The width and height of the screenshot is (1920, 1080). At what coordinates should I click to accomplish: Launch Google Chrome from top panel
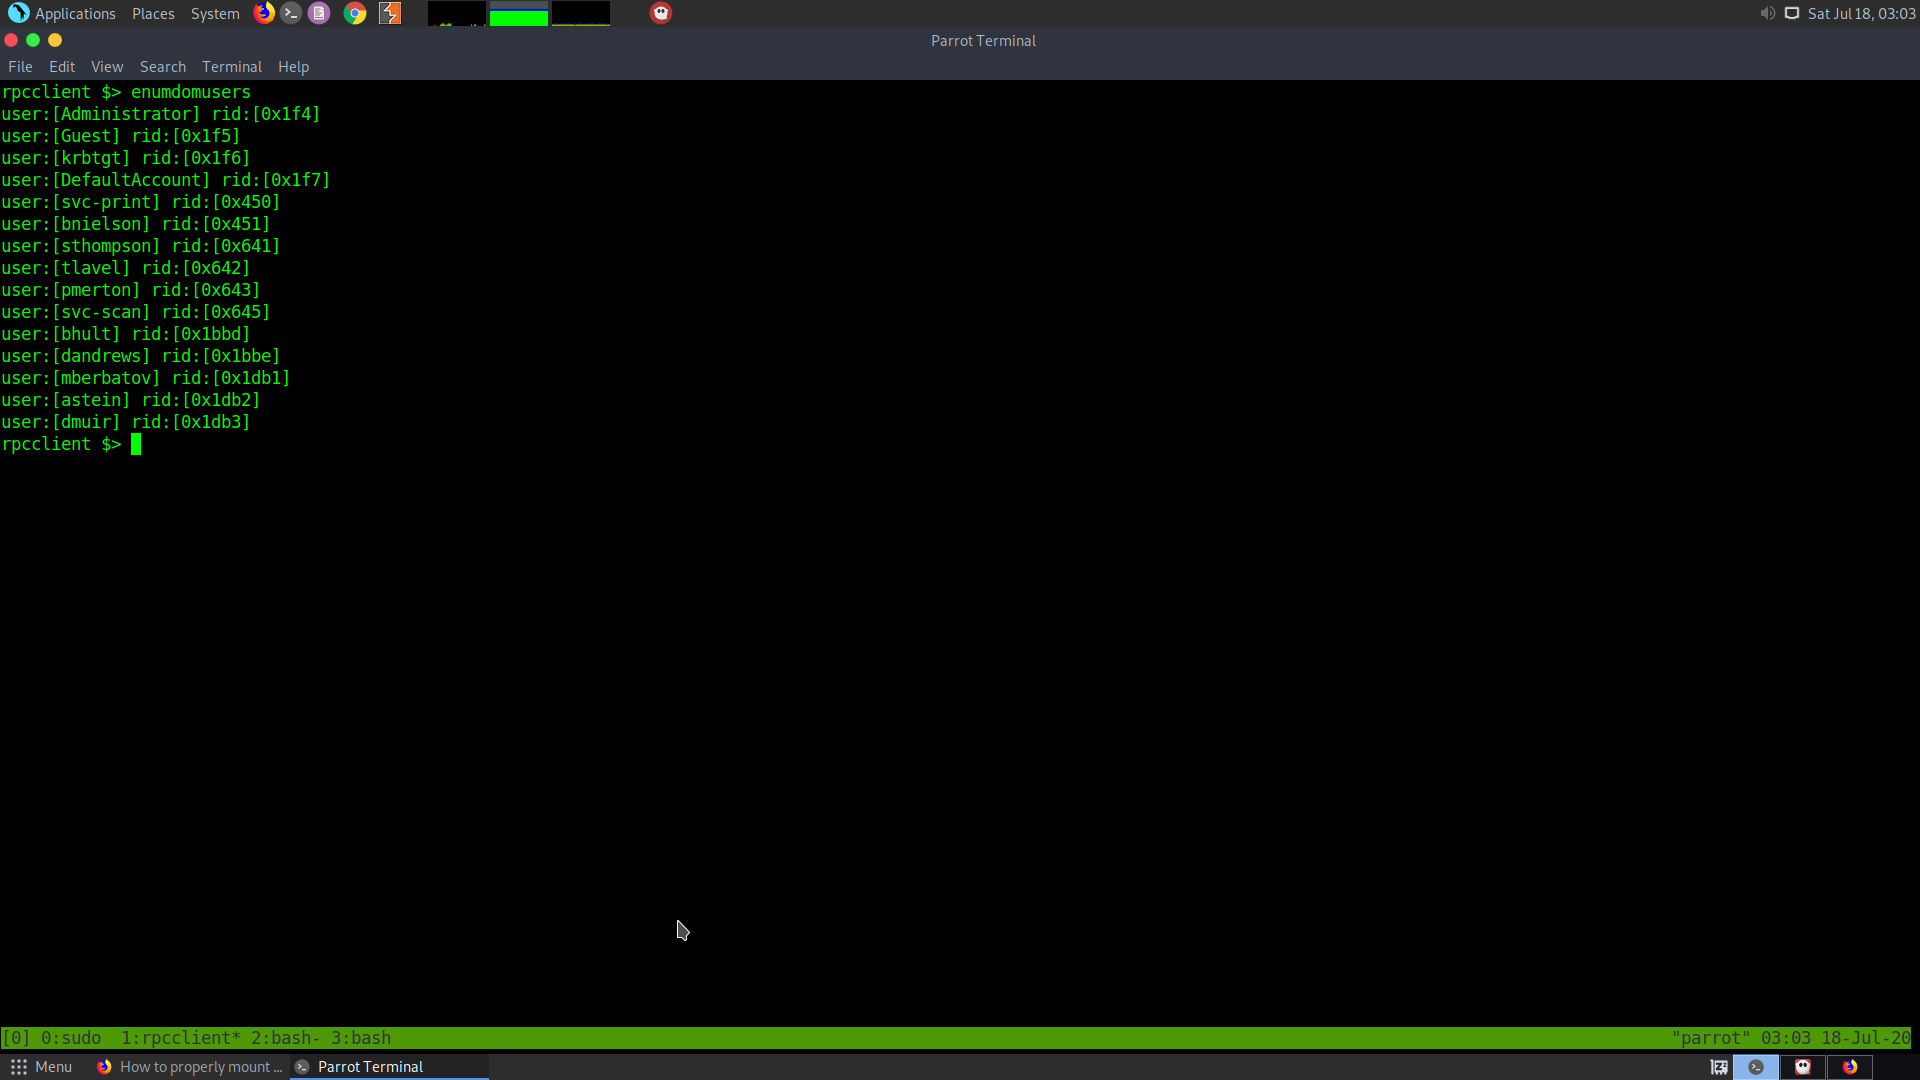click(355, 13)
